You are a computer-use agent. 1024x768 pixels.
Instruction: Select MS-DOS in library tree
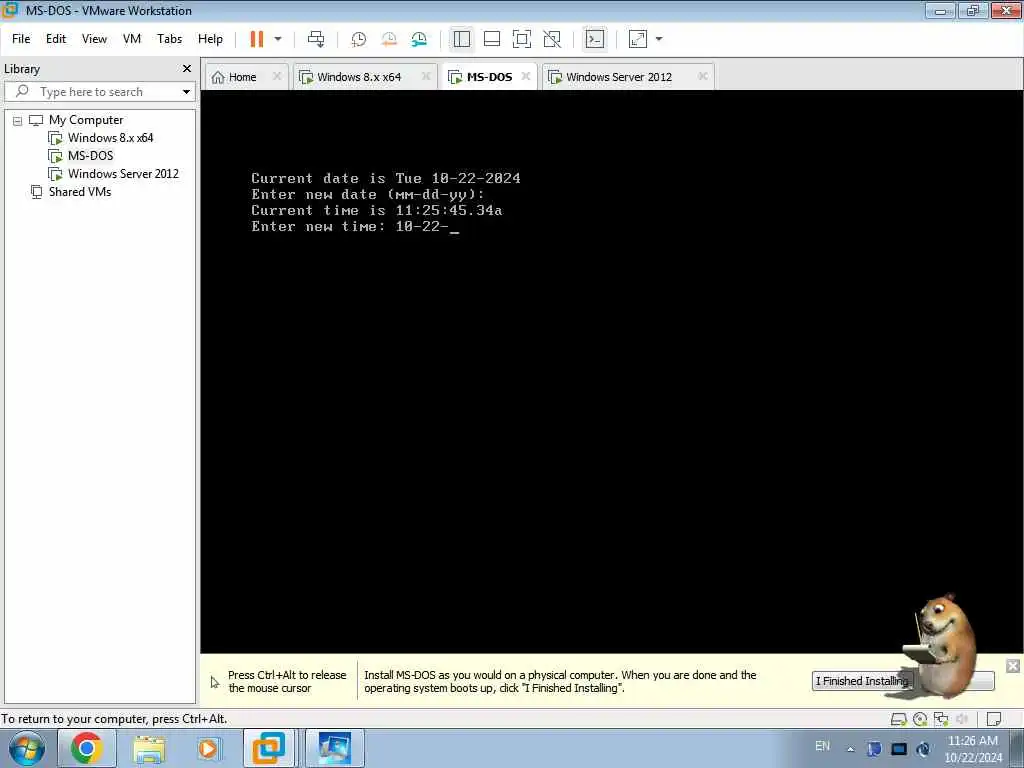[x=90, y=156]
